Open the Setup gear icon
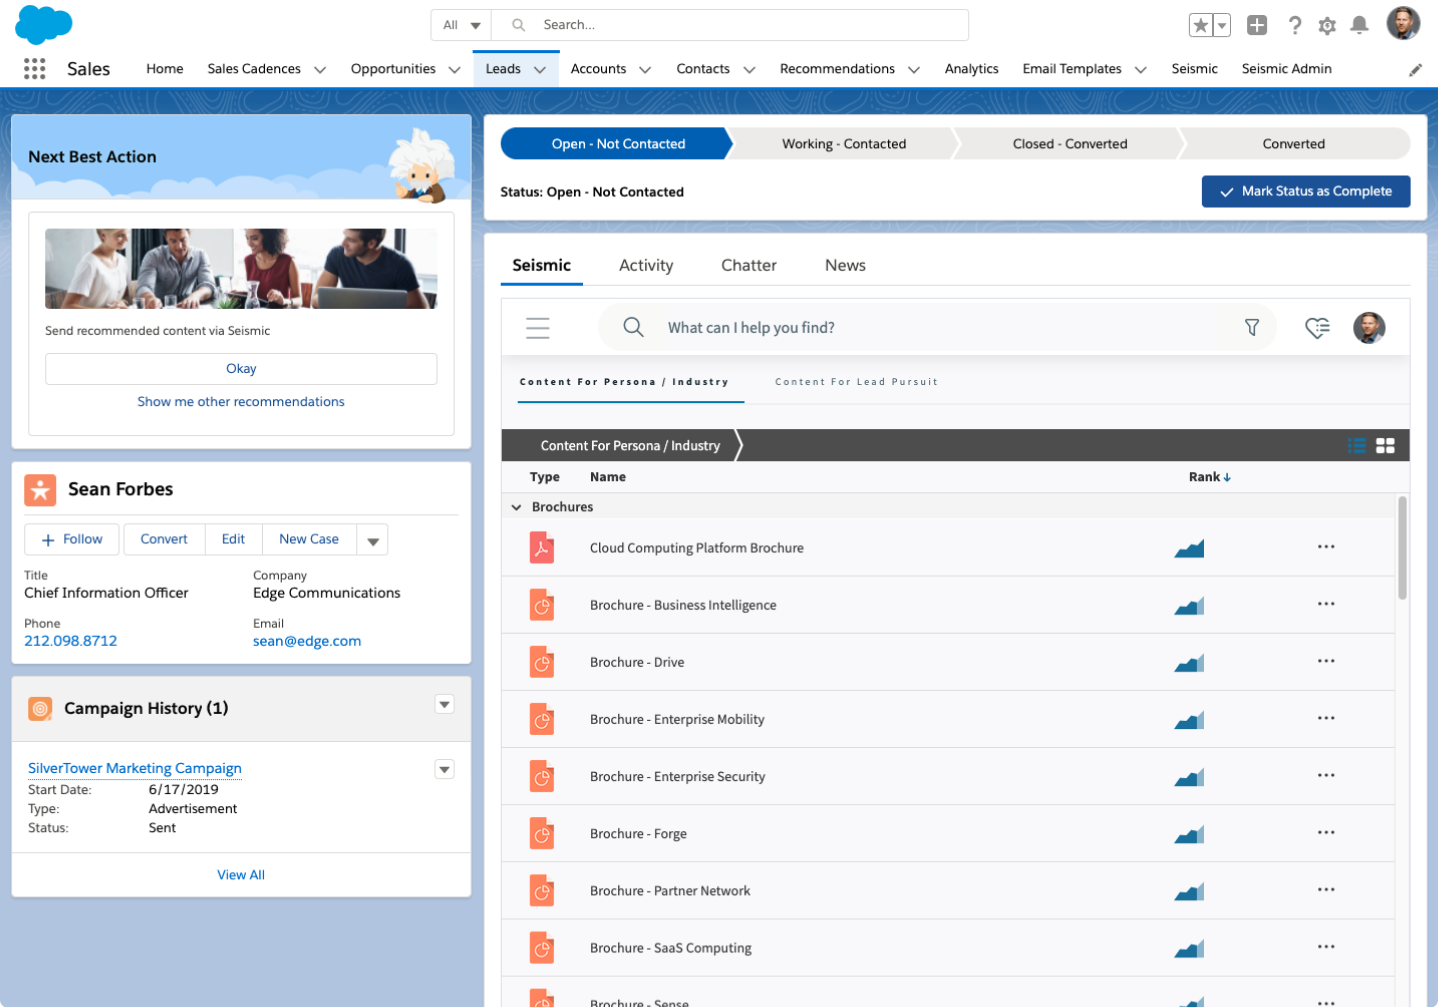 (x=1327, y=26)
